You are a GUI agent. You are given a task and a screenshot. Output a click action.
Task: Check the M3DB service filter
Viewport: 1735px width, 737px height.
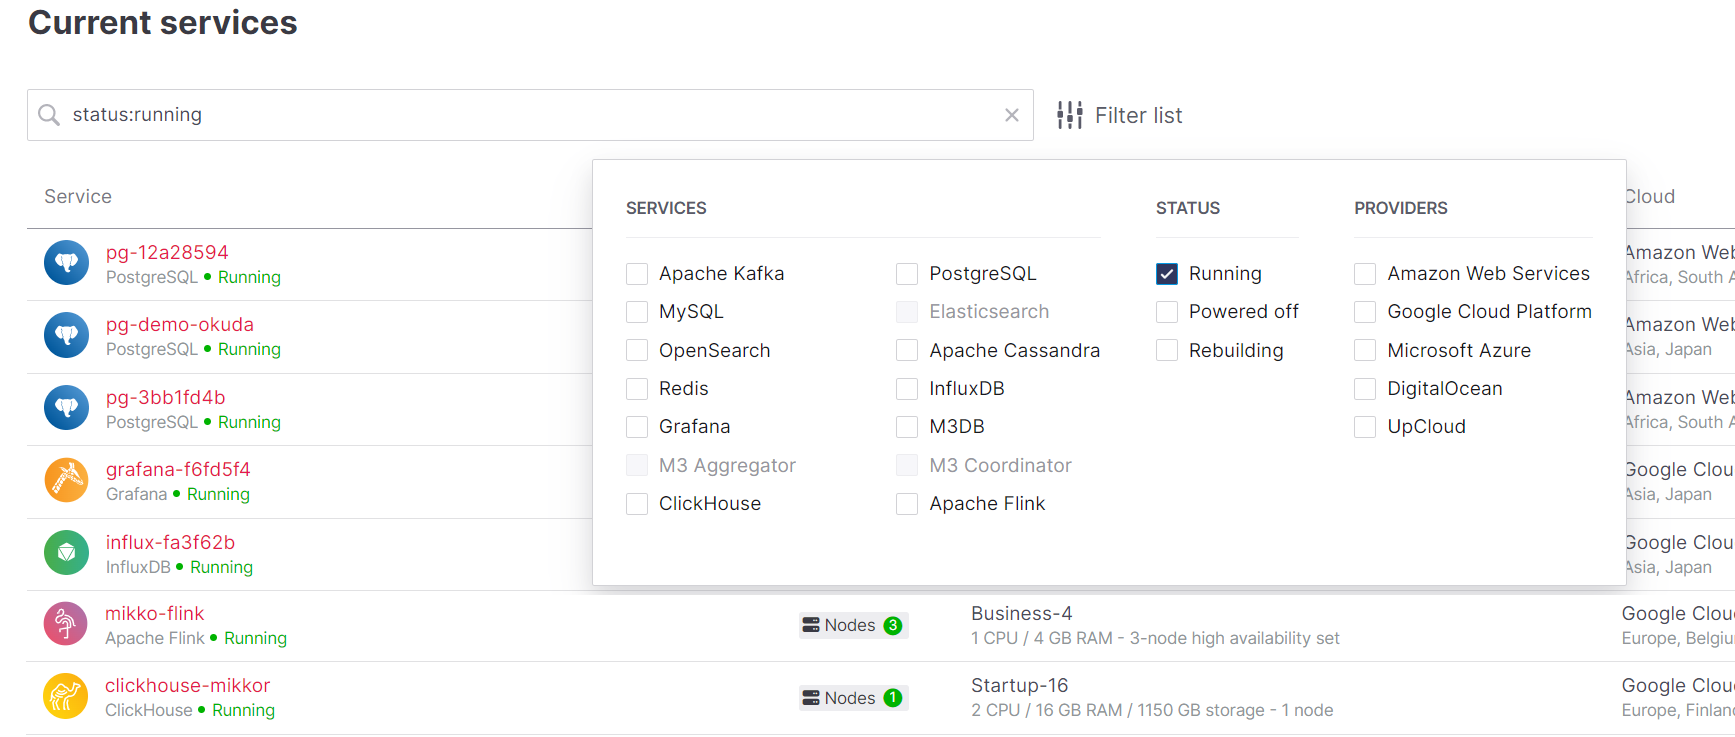(x=907, y=427)
